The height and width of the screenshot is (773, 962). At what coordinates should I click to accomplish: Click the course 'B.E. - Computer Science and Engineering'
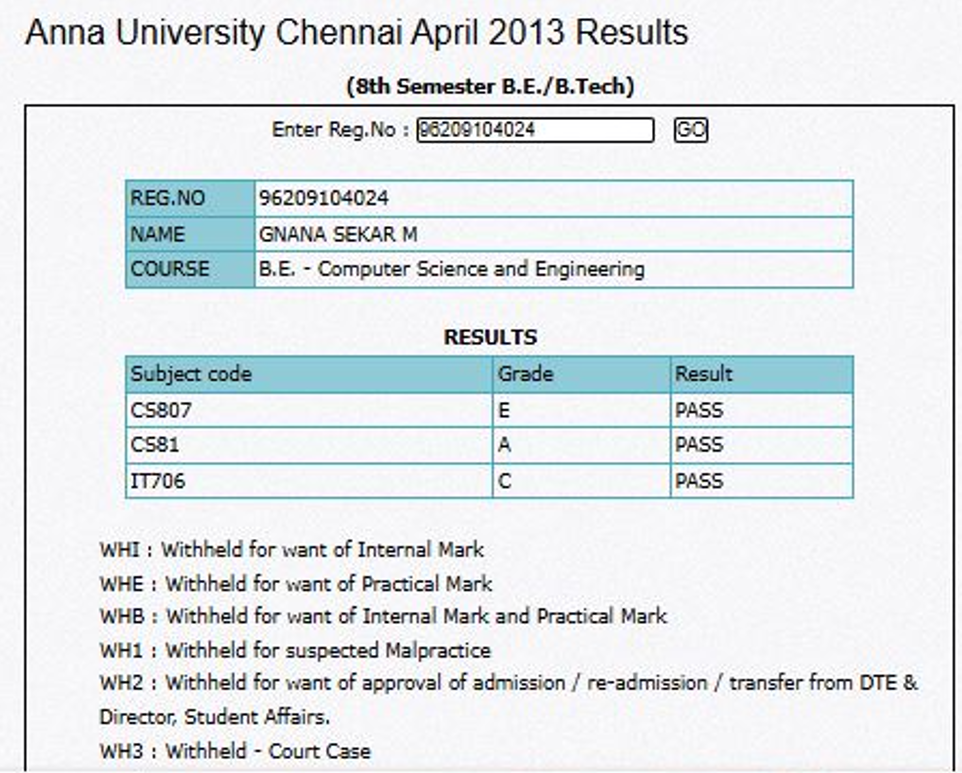(452, 269)
